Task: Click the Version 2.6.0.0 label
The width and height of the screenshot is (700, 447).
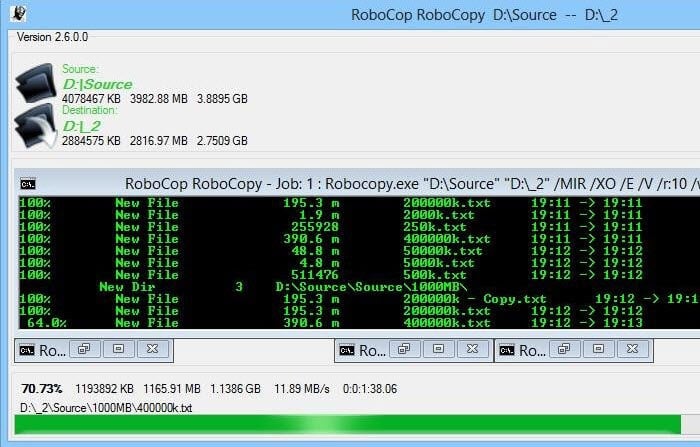Action: pyautogui.click(x=52, y=37)
